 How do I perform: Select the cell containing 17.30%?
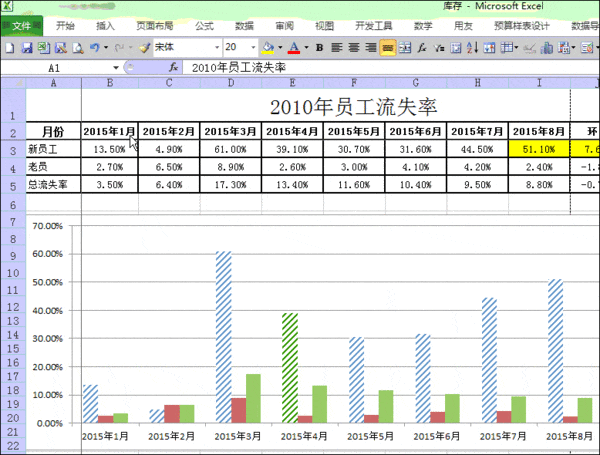coord(231,184)
